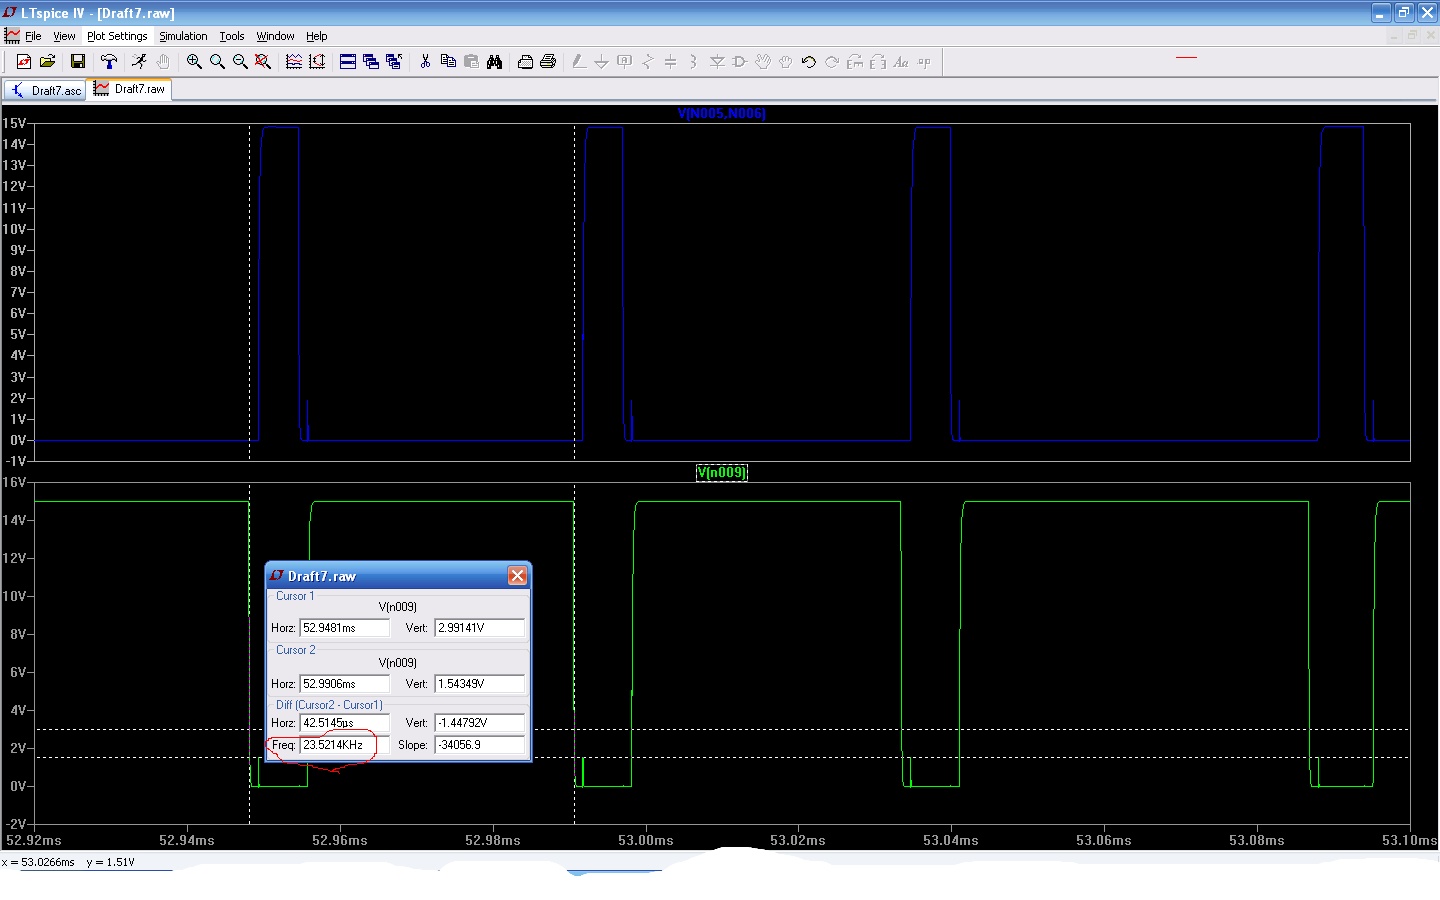
Task: Open file with the folder icon
Action: point(47,62)
